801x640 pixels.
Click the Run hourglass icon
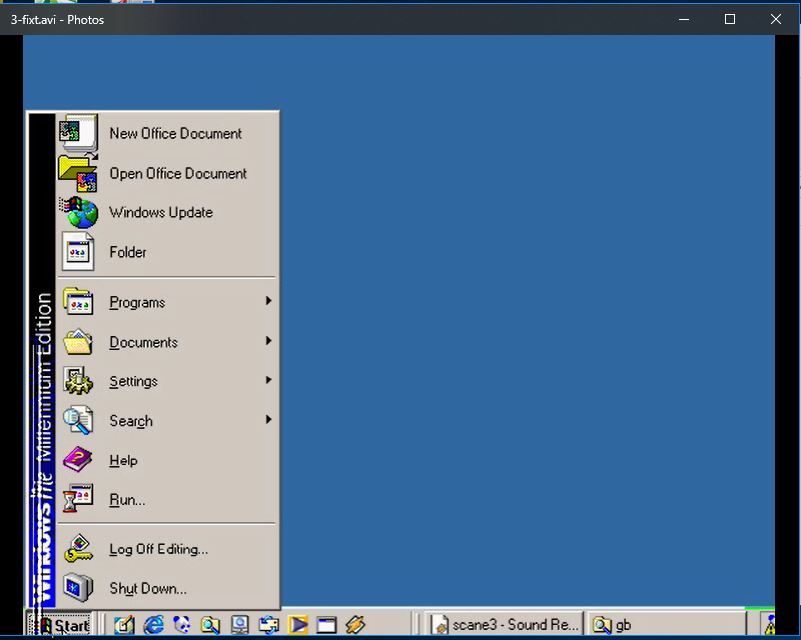78,499
